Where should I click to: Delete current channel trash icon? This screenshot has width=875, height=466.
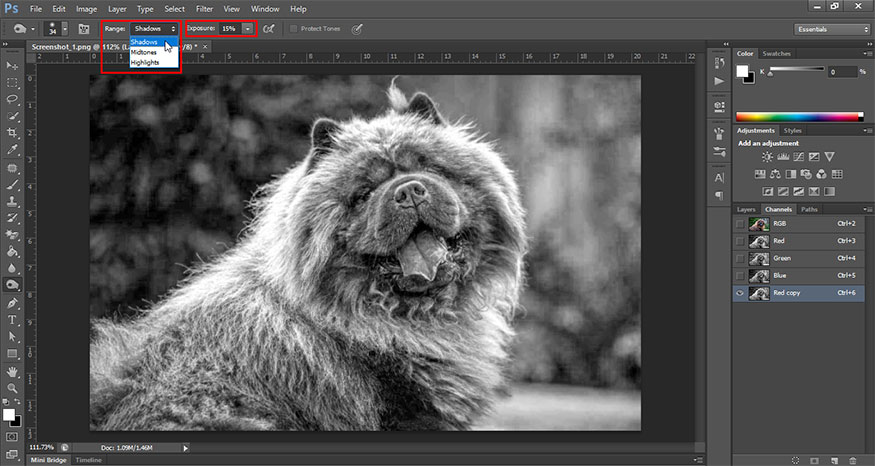853,460
